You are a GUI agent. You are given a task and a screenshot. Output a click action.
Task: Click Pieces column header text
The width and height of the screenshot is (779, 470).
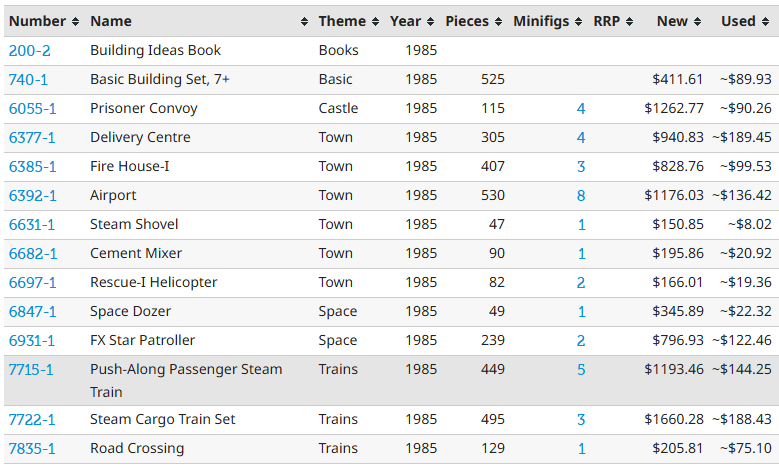point(467,21)
